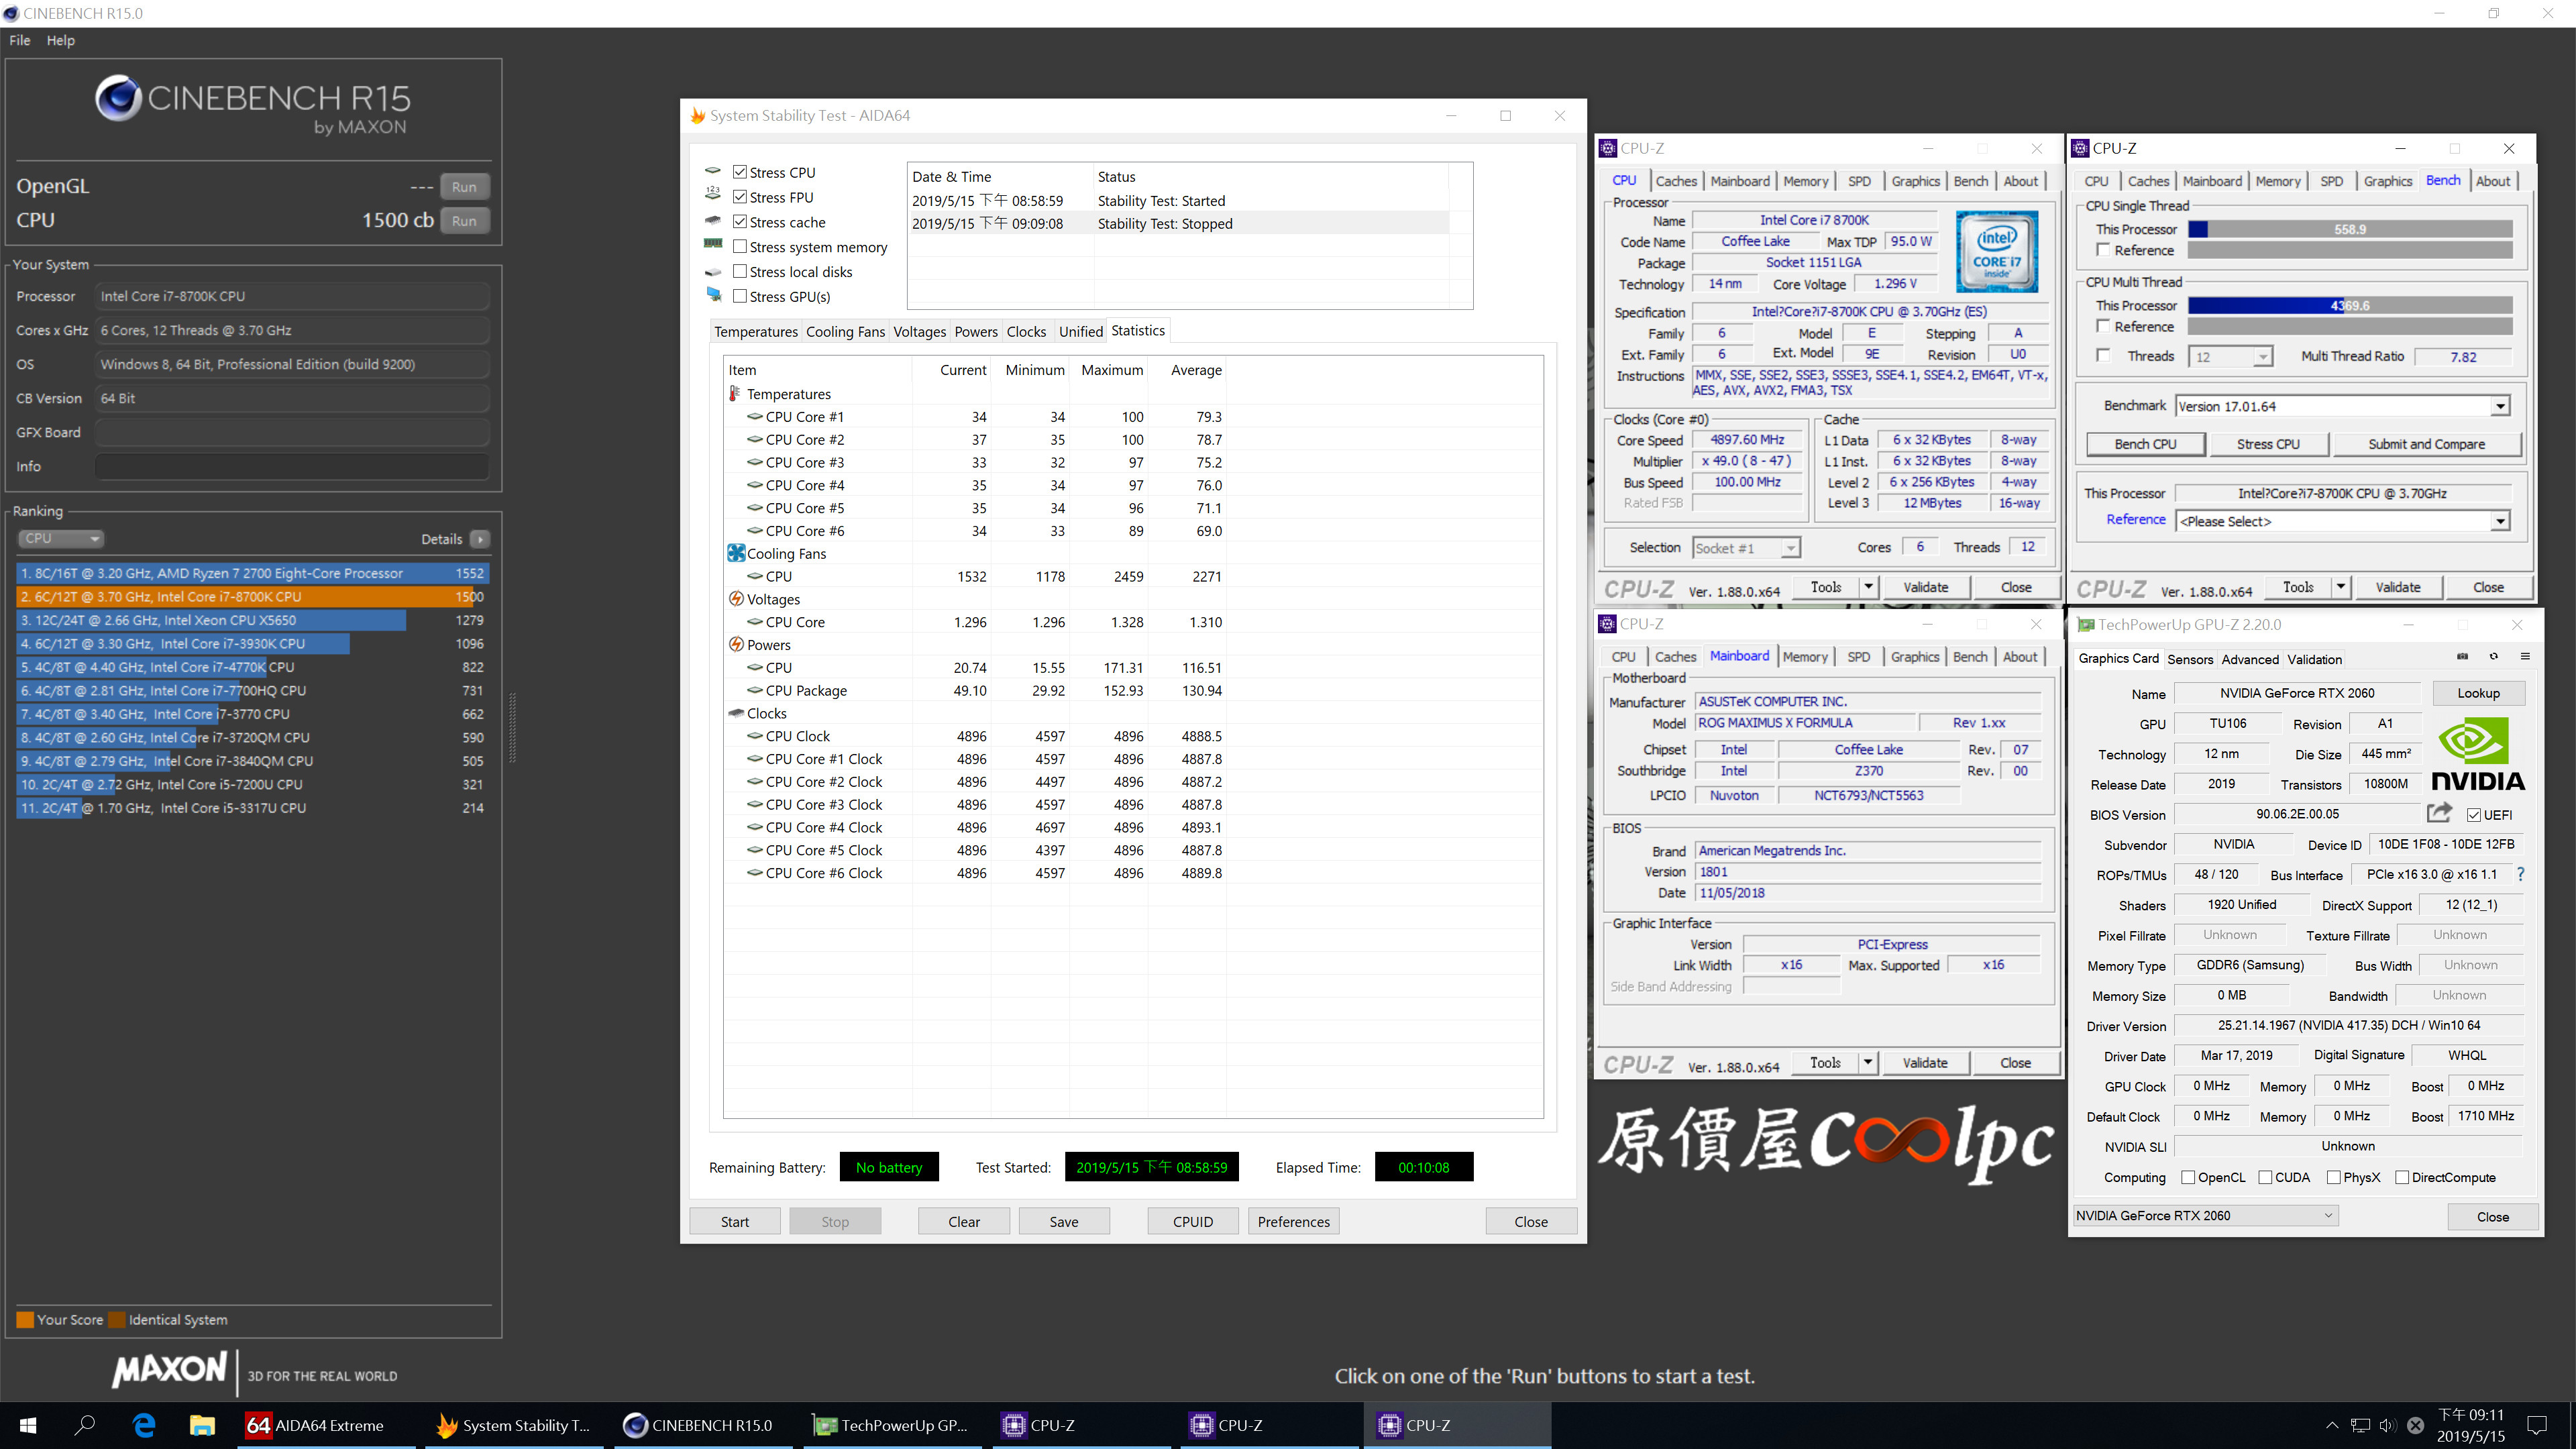Click the CPU Single Thread This Processor bar

[x=2350, y=229]
